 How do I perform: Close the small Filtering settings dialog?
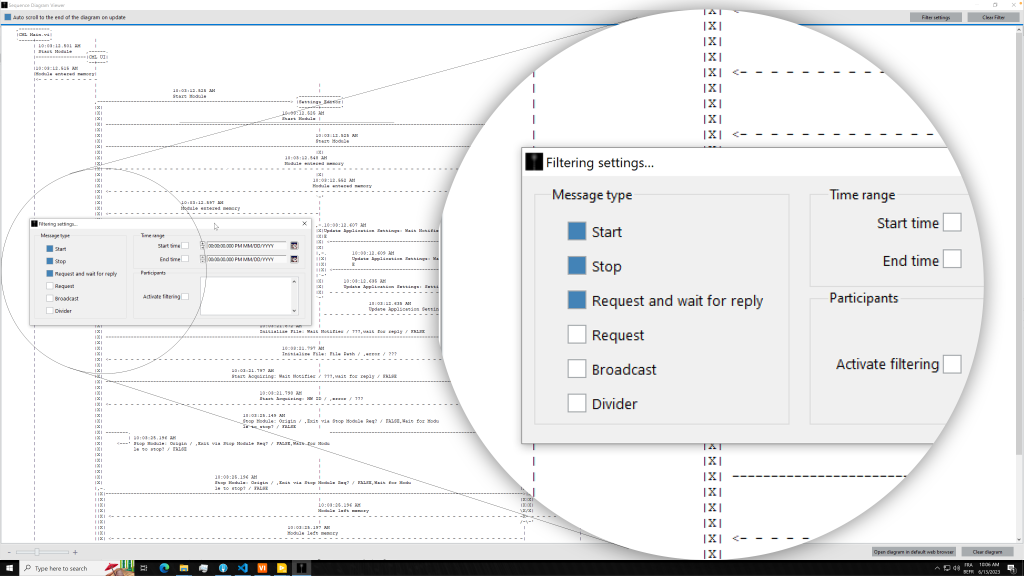[304, 223]
